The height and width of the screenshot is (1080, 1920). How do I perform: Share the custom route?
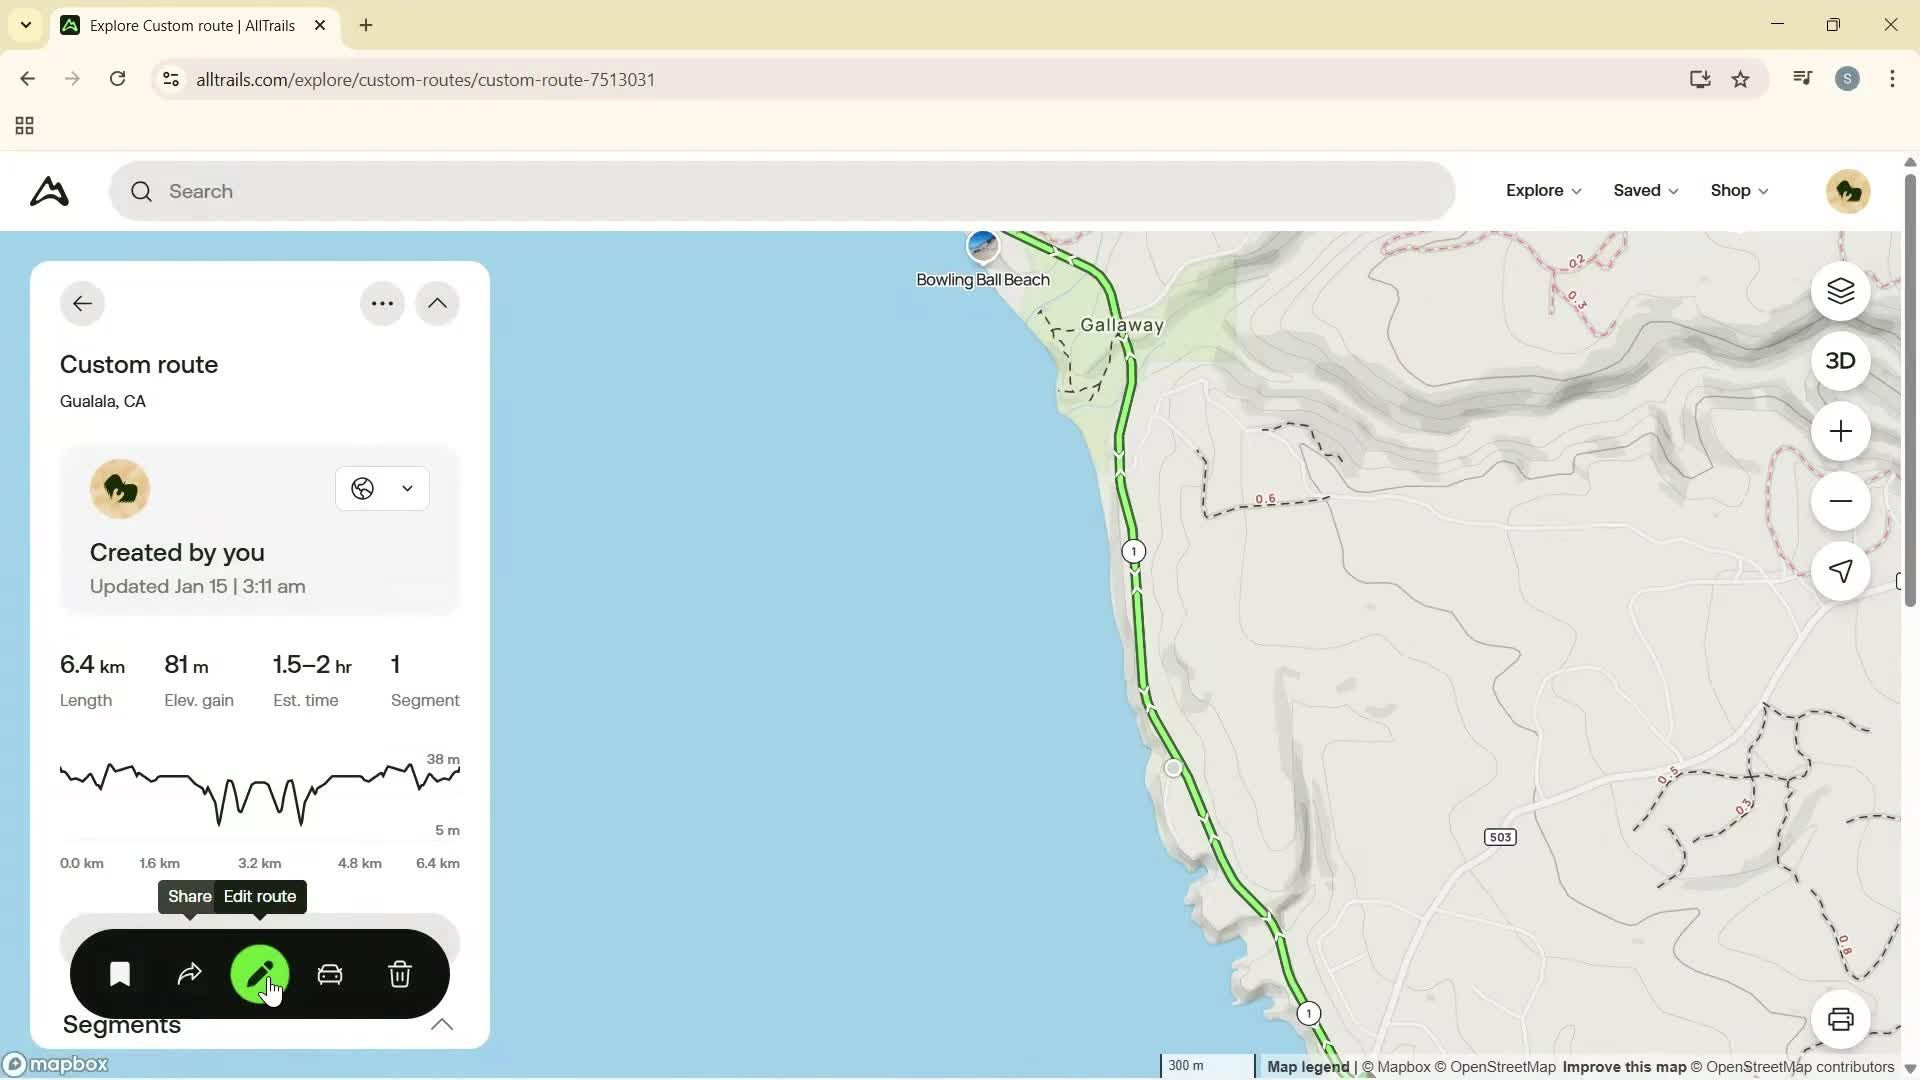tap(189, 974)
